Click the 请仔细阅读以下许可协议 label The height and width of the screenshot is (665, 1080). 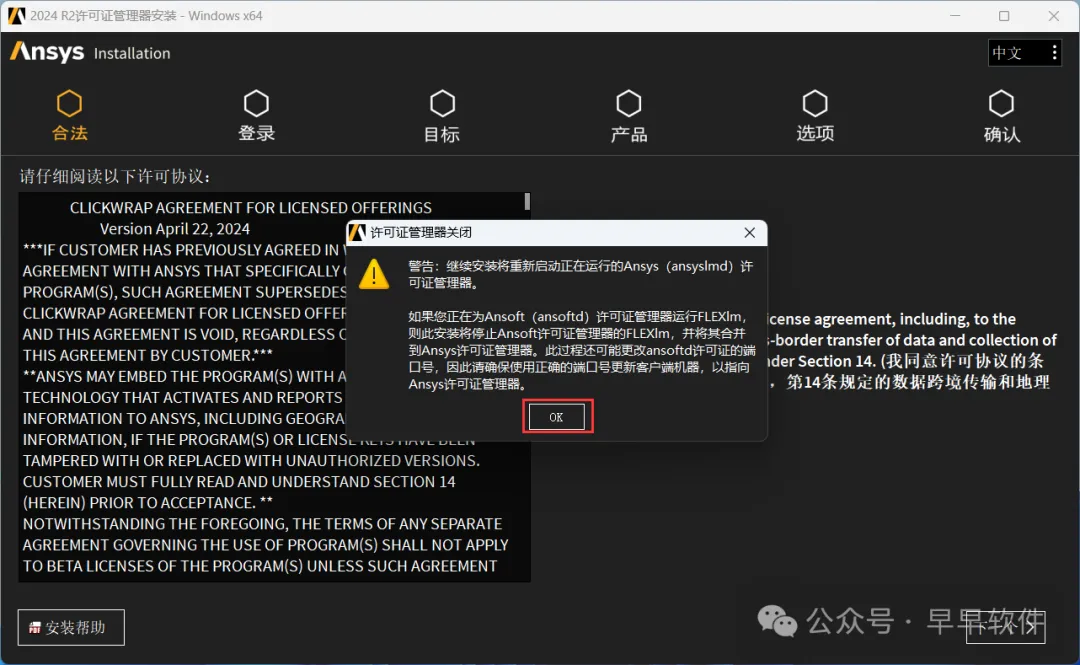pyautogui.click(x=114, y=176)
